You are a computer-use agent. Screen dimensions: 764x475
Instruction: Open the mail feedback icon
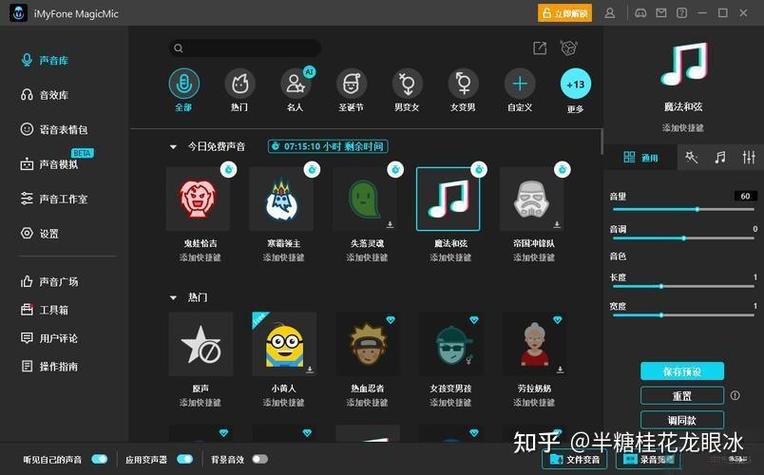pos(661,13)
